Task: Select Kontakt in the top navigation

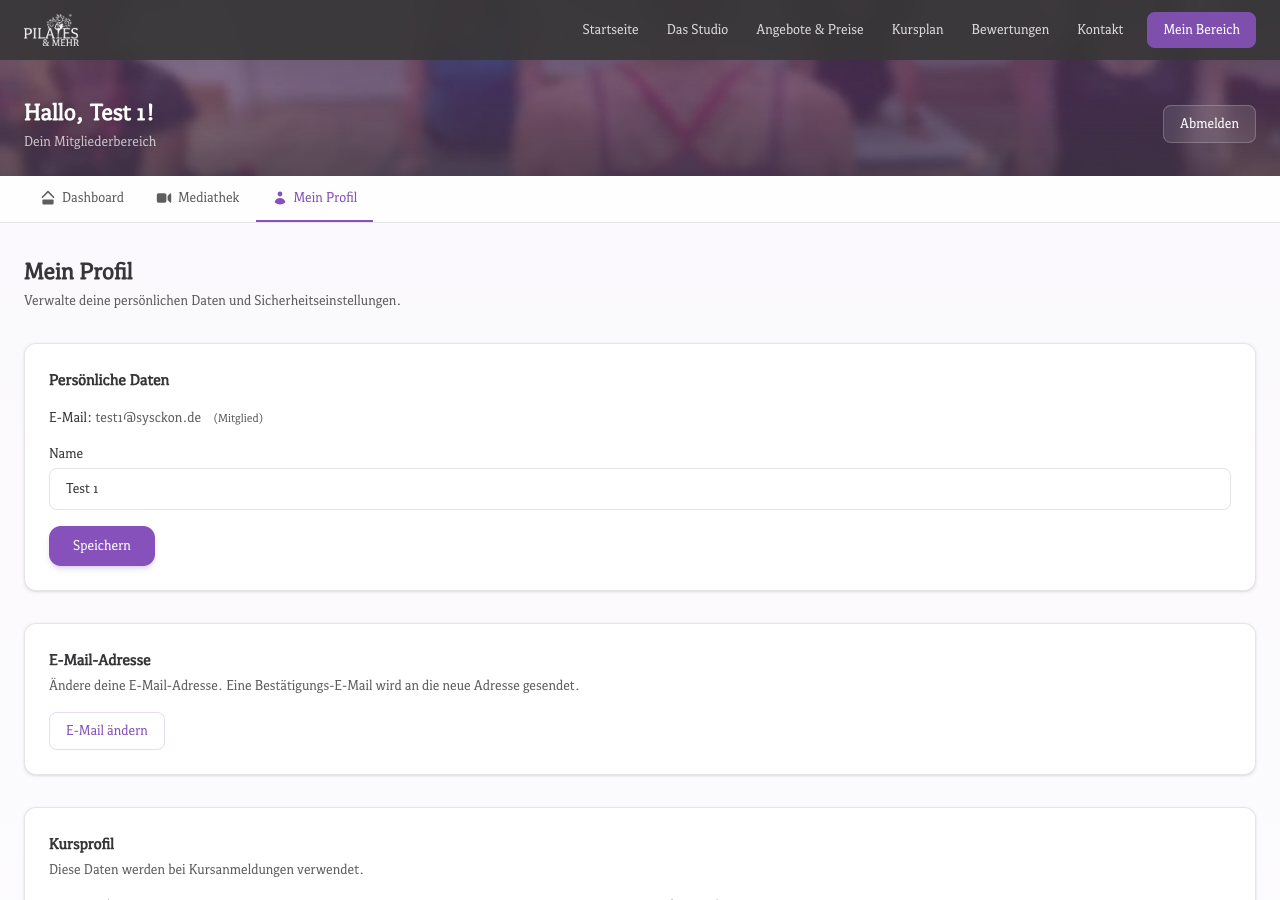Action: click(1100, 30)
